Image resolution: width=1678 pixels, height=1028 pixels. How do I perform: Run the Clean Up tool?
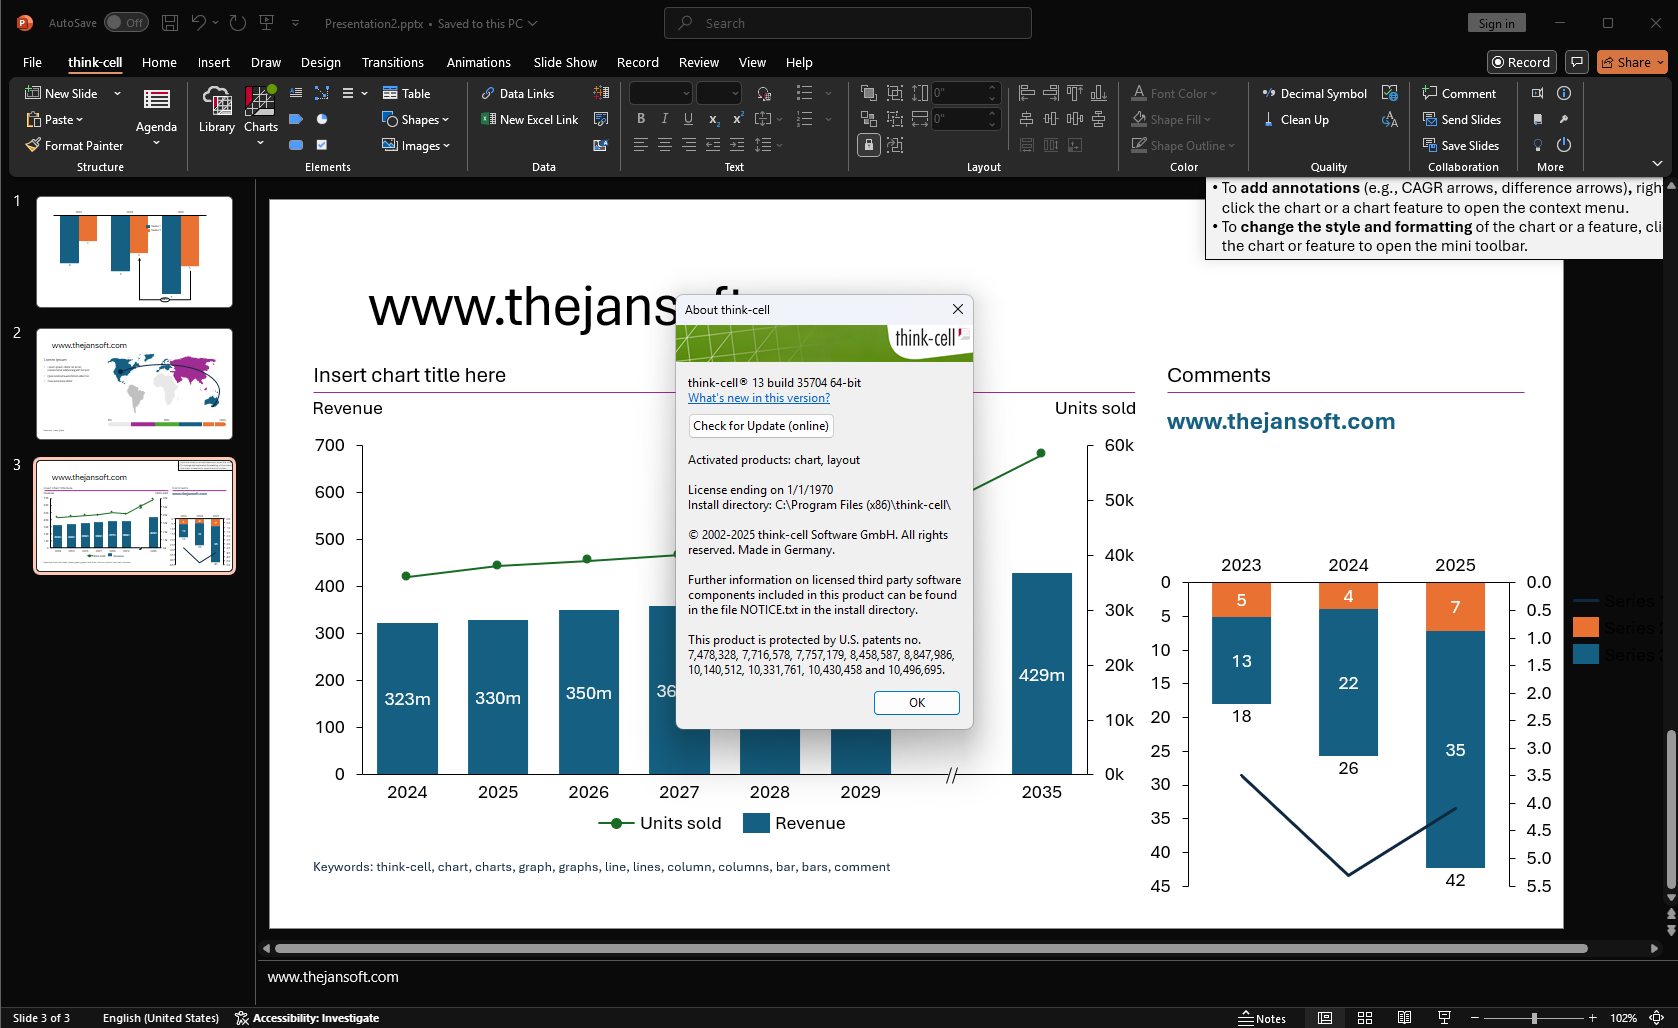[x=1295, y=119]
